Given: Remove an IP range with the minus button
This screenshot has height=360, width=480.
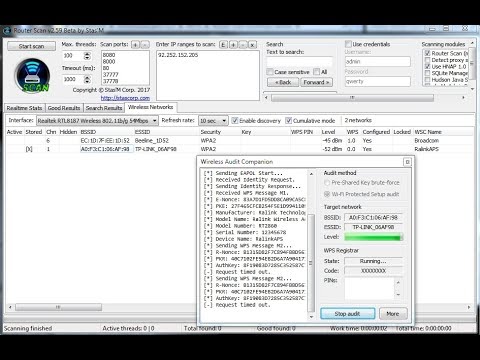Looking at the screenshot, I should [x=243, y=44].
